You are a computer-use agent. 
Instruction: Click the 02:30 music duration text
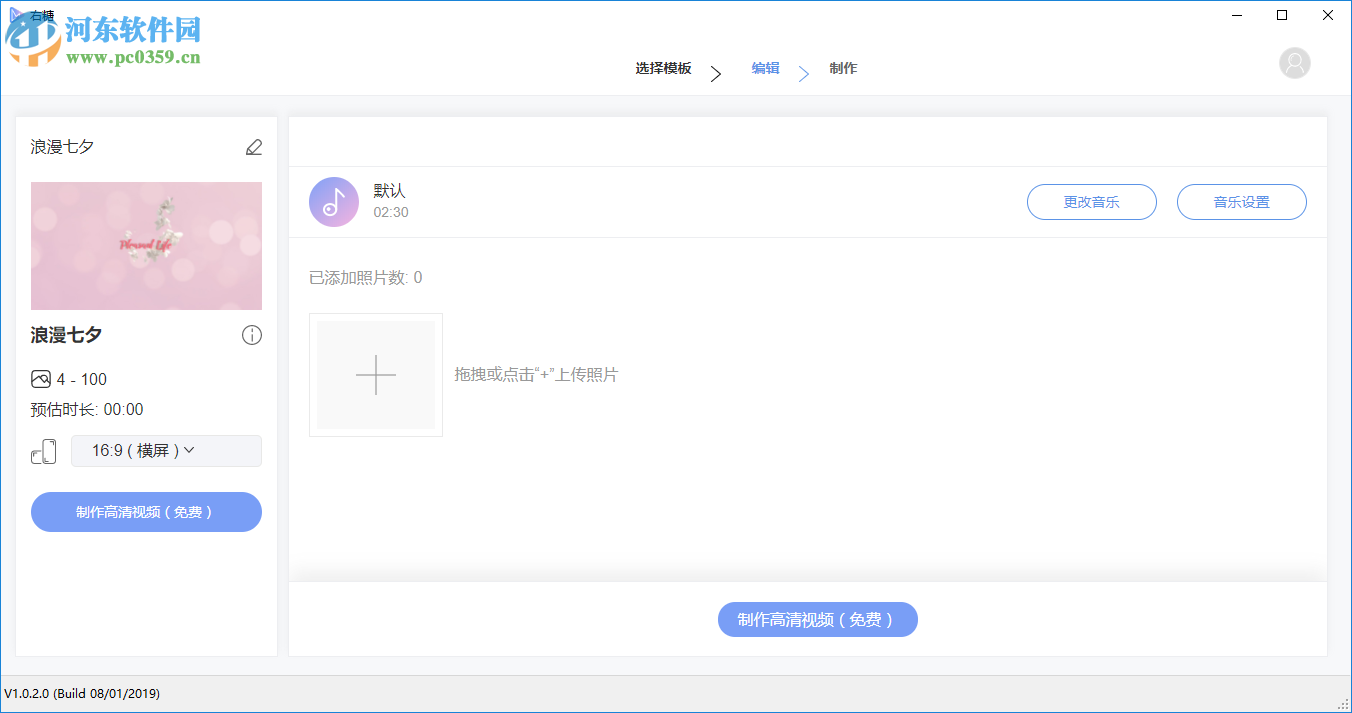pos(390,212)
